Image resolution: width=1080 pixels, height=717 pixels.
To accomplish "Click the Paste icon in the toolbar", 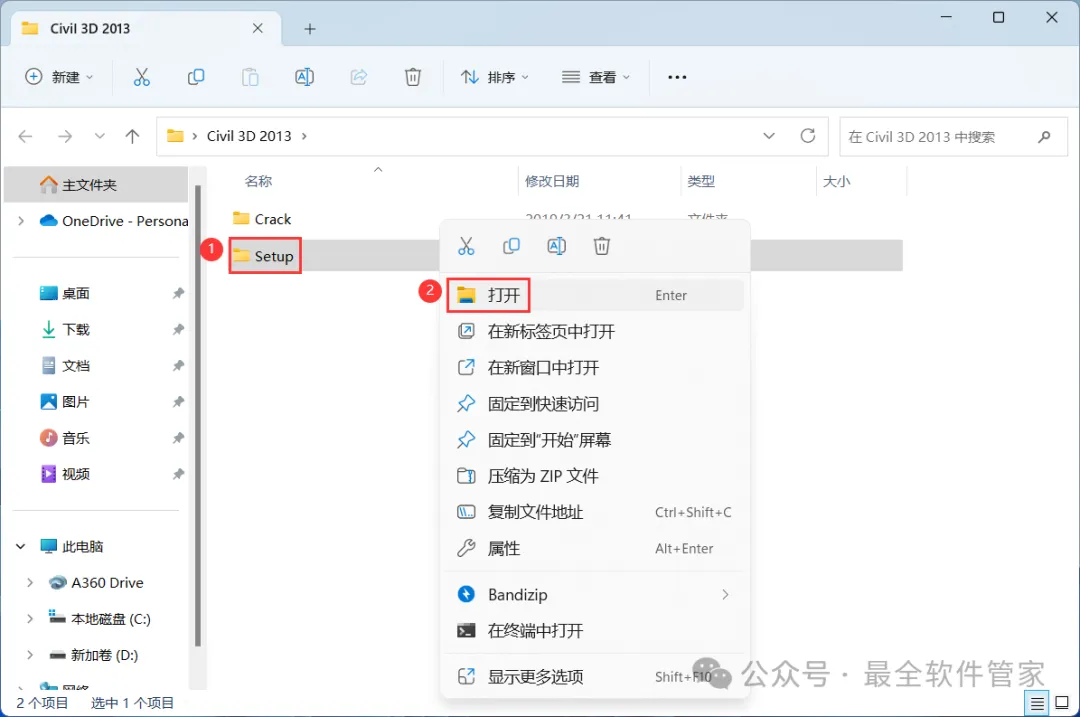I will click(250, 77).
